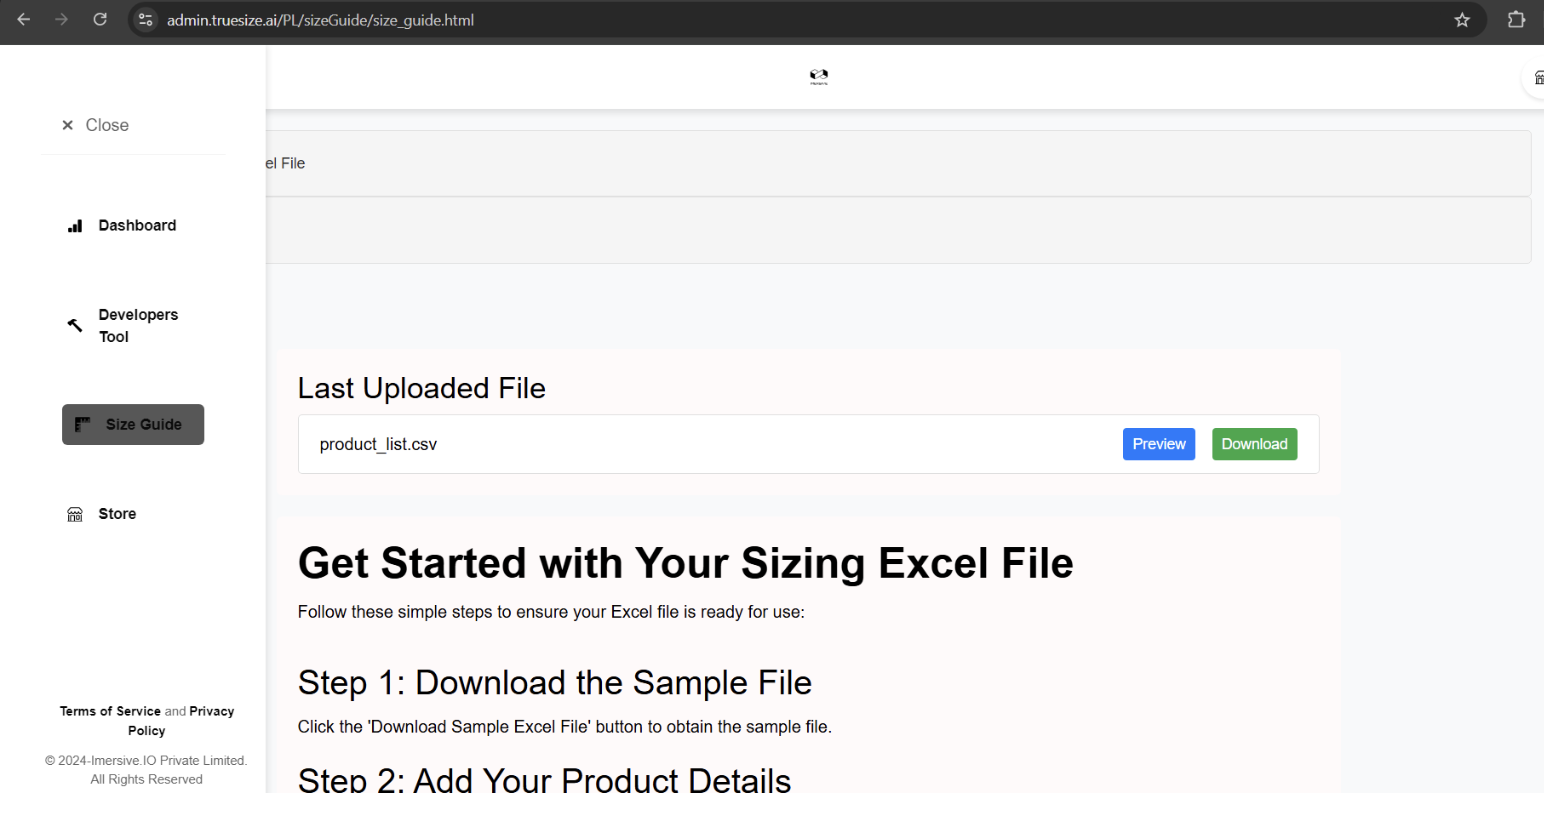Download the product_list.csv file
The height and width of the screenshot is (836, 1544).
click(1254, 444)
